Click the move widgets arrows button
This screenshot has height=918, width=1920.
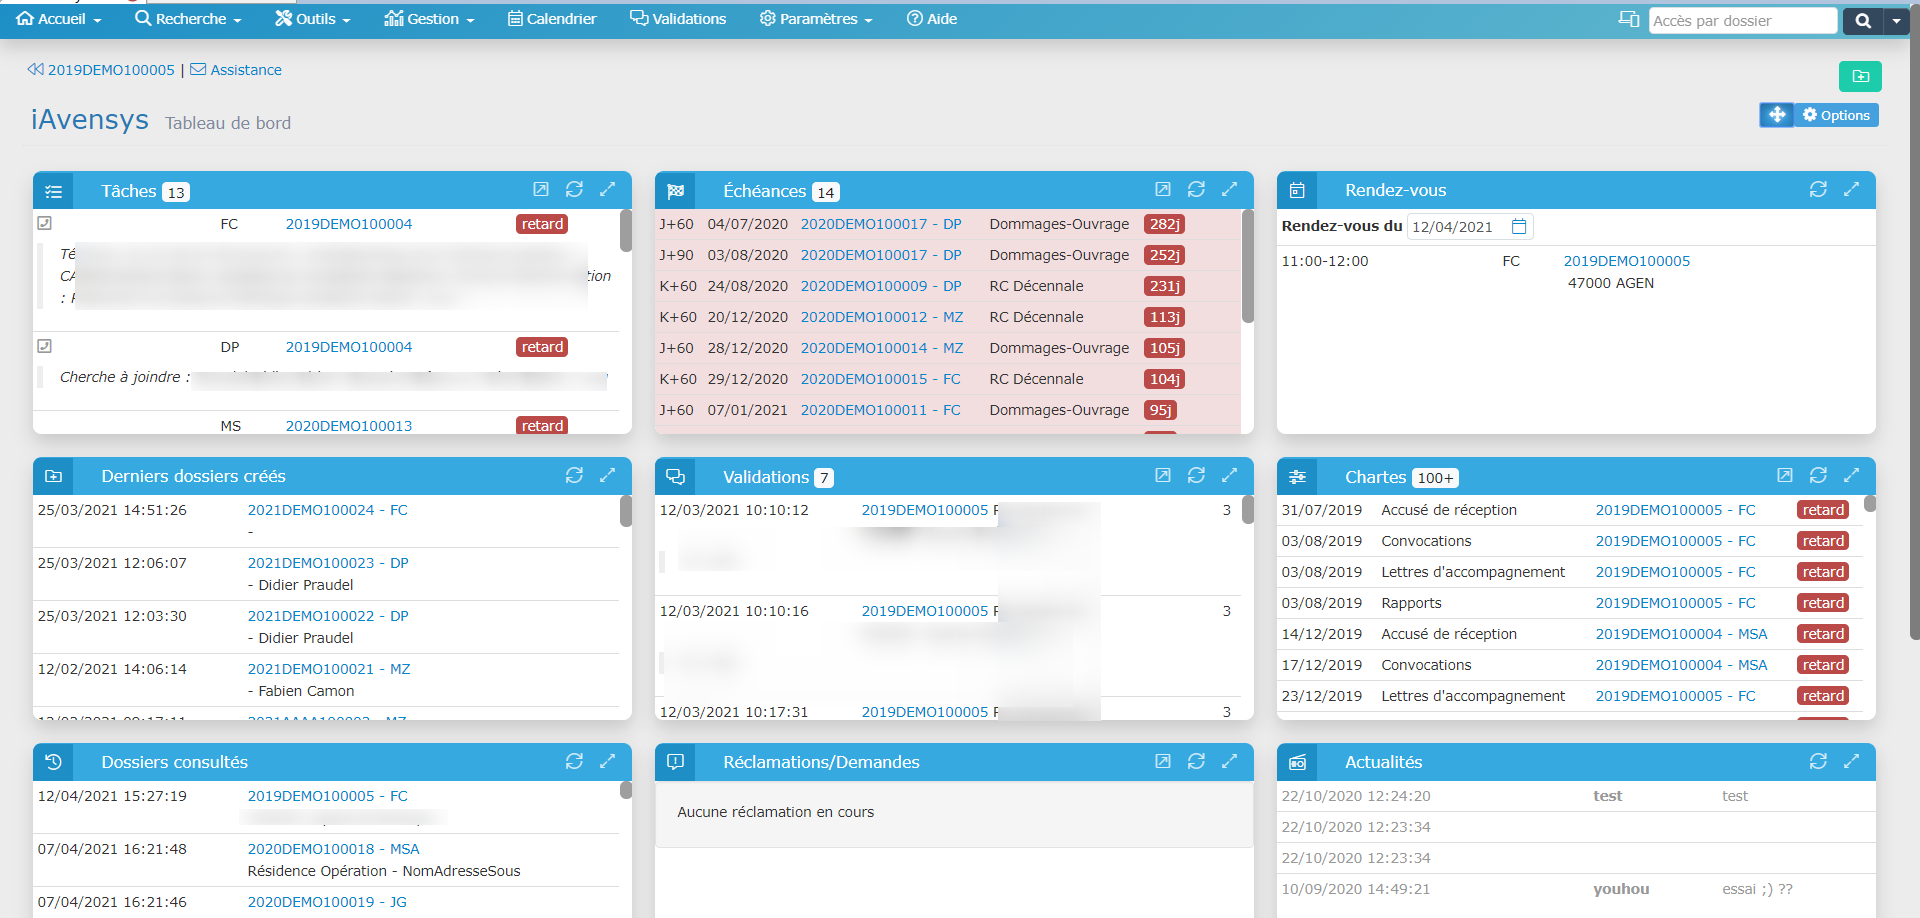click(x=1776, y=115)
